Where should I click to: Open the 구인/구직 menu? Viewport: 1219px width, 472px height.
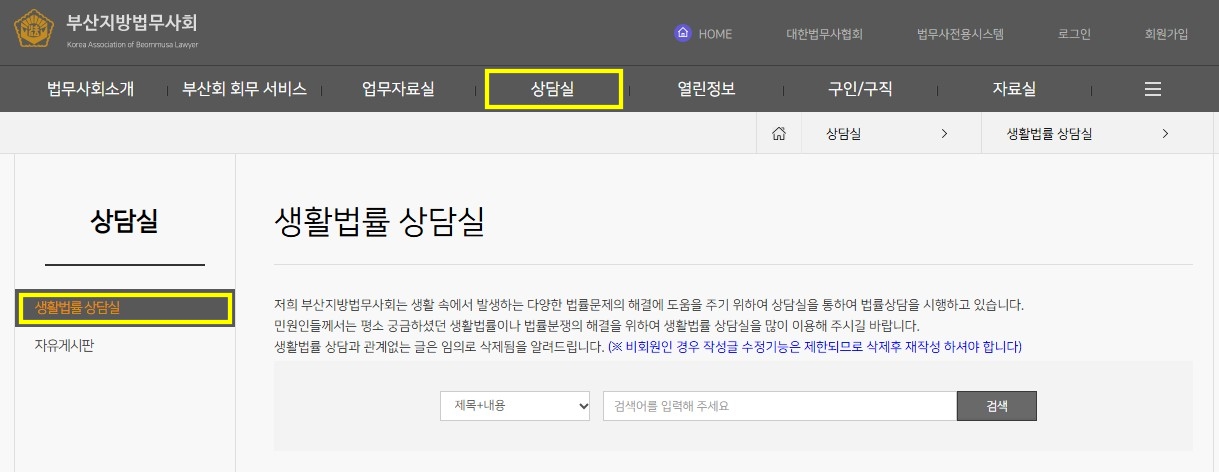point(860,89)
